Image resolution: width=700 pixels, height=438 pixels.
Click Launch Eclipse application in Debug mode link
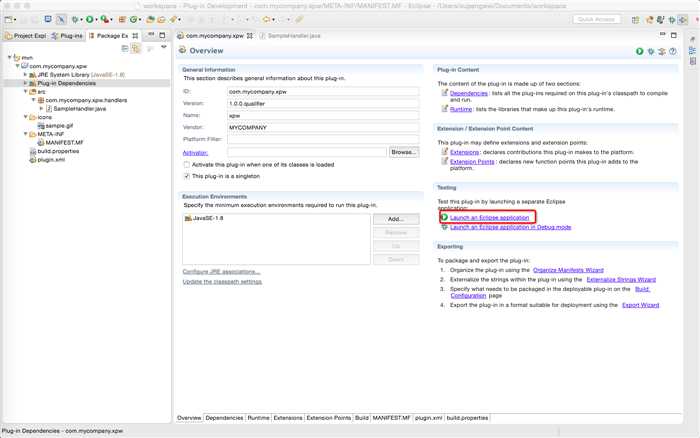pos(510,227)
